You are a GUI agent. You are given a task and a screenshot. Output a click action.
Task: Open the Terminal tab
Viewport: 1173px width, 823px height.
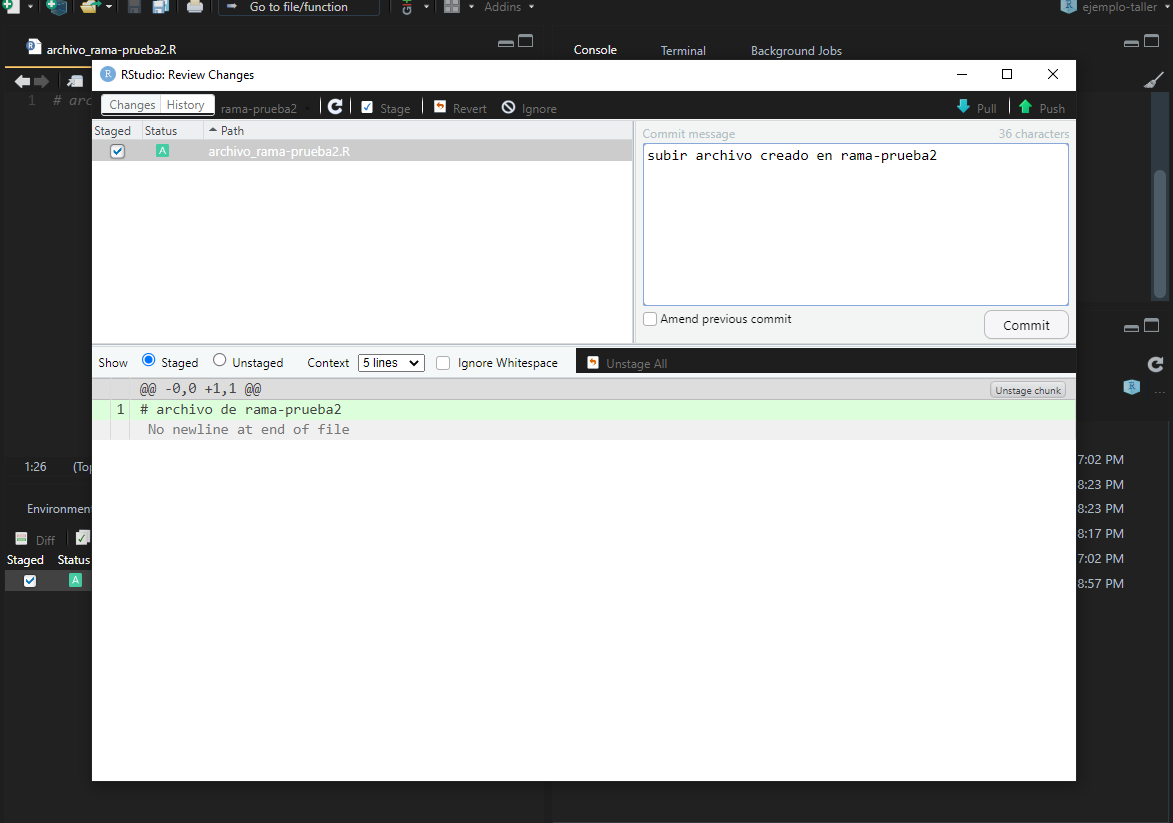tap(683, 50)
